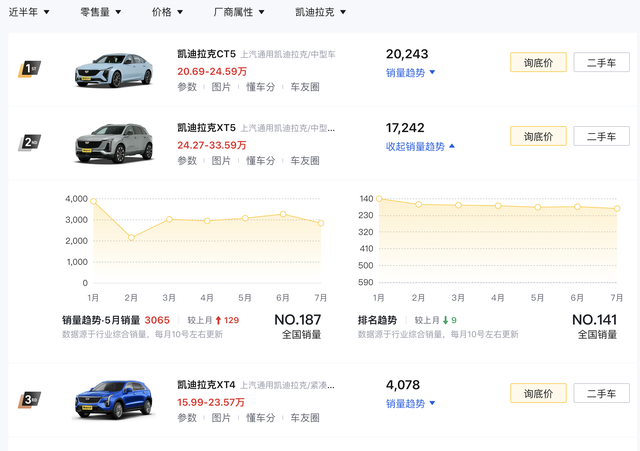
Task: Click the 15.99-23.57万 price text
Action: pyautogui.click(x=211, y=402)
